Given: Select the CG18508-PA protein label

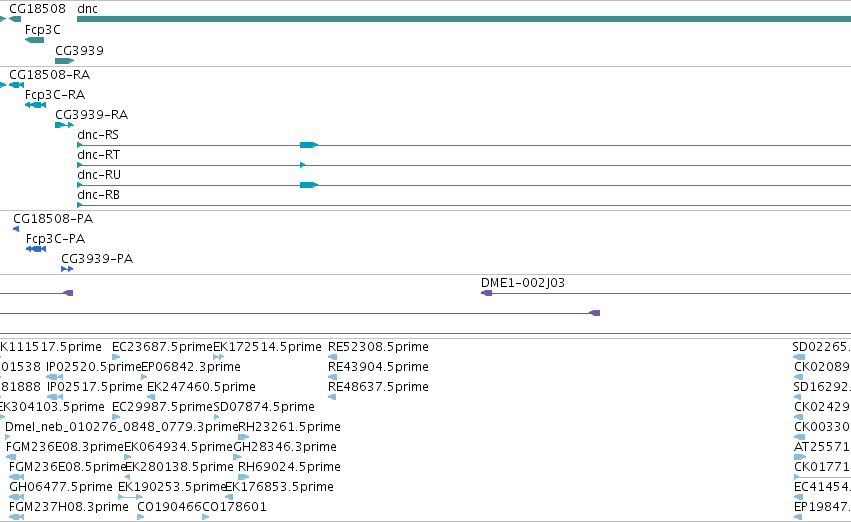Looking at the screenshot, I should point(53,219).
